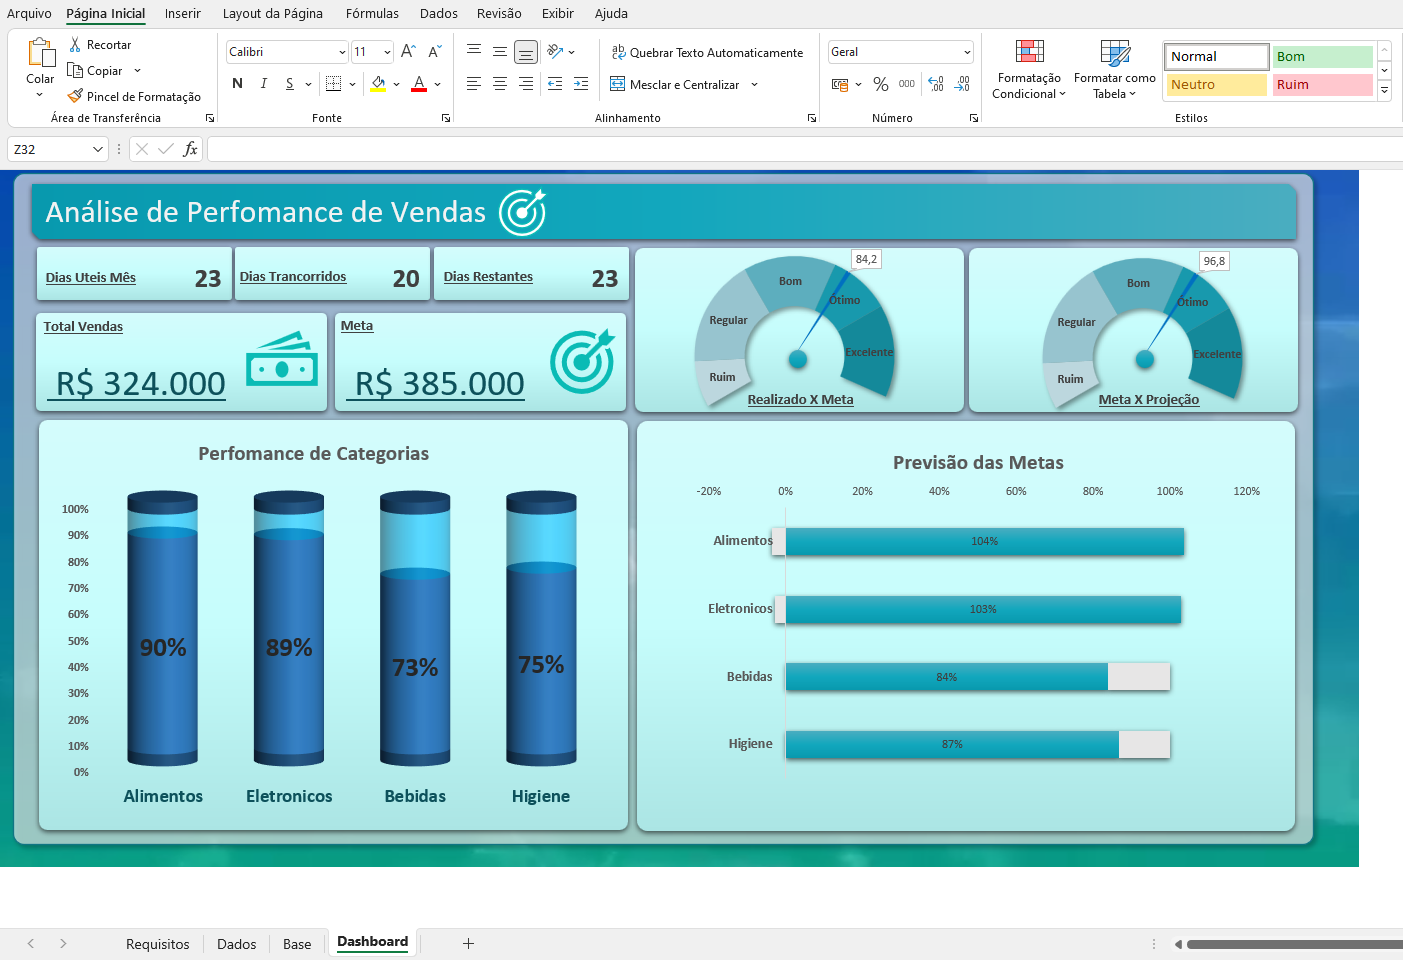This screenshot has height=960, width=1403.
Task: Click the Recortar (cut) scissors icon
Action: (75, 45)
